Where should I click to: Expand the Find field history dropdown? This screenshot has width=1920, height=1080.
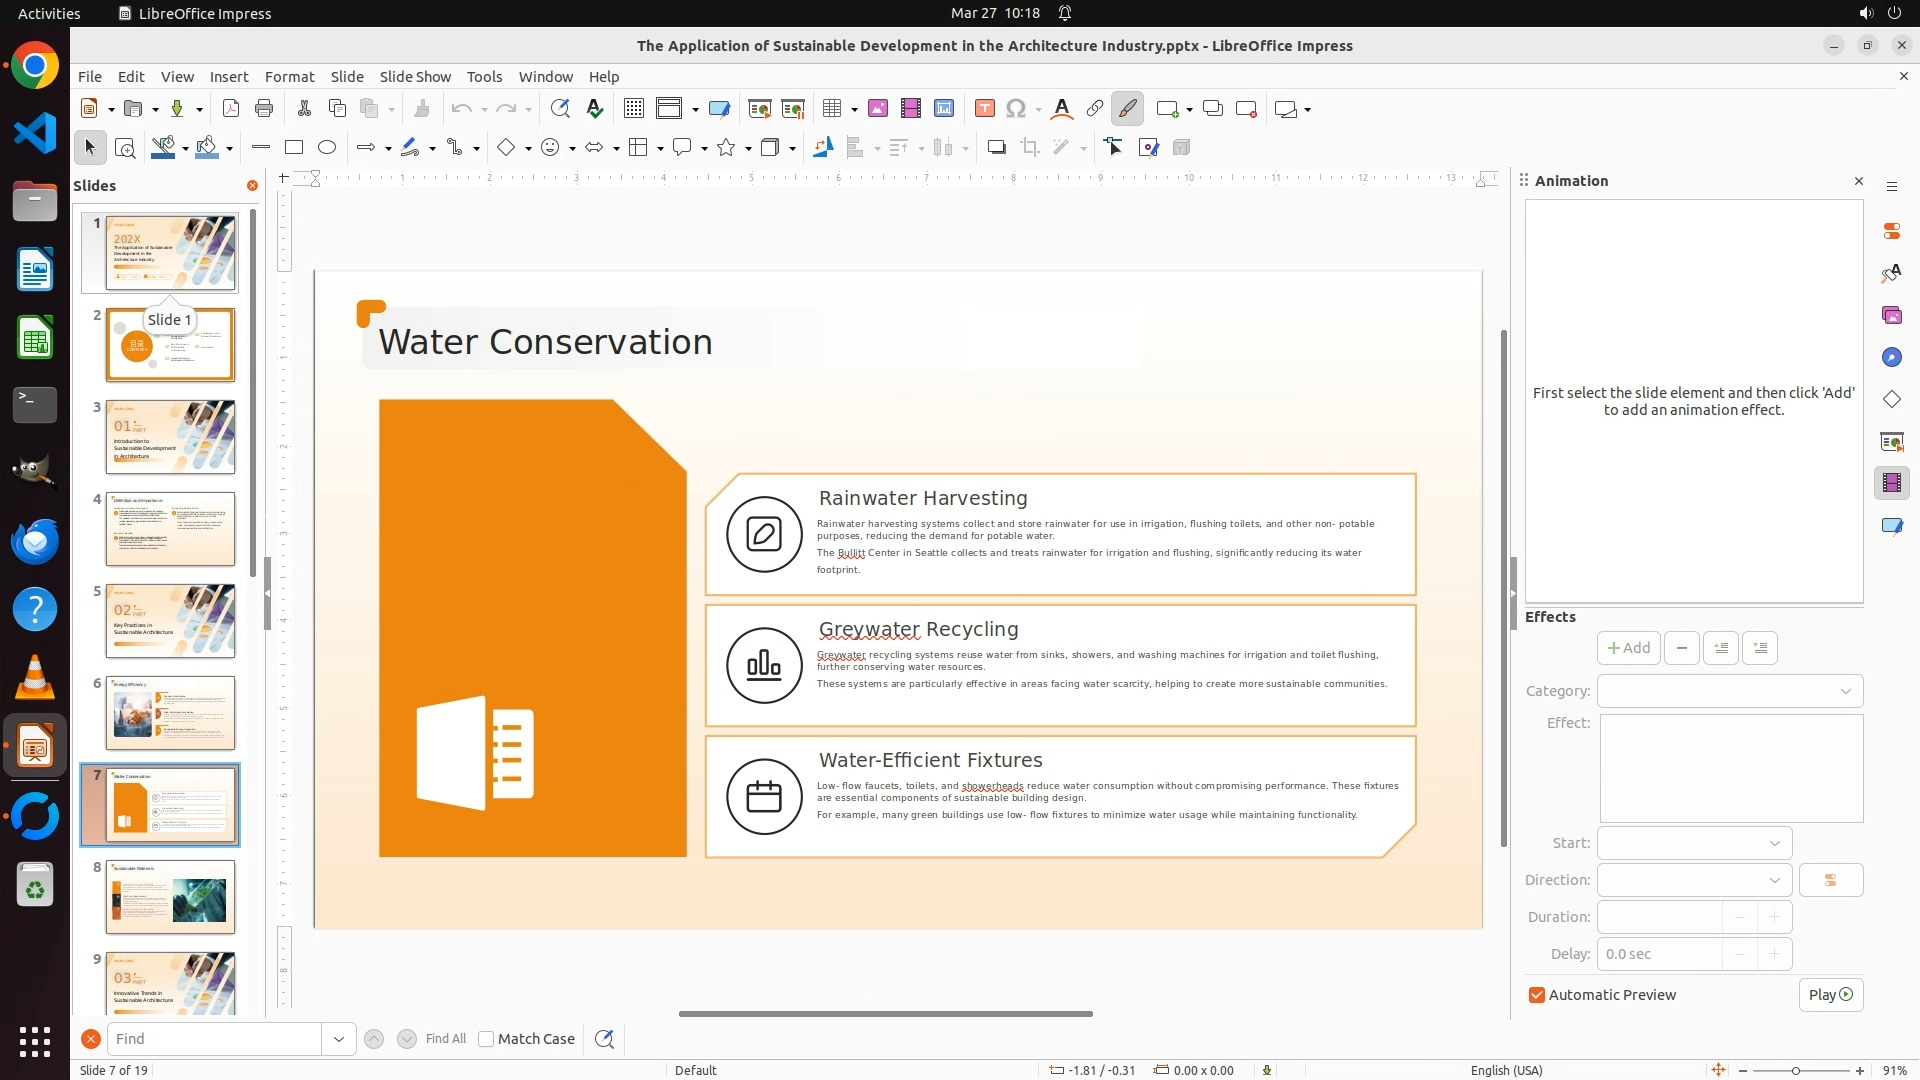(338, 1039)
